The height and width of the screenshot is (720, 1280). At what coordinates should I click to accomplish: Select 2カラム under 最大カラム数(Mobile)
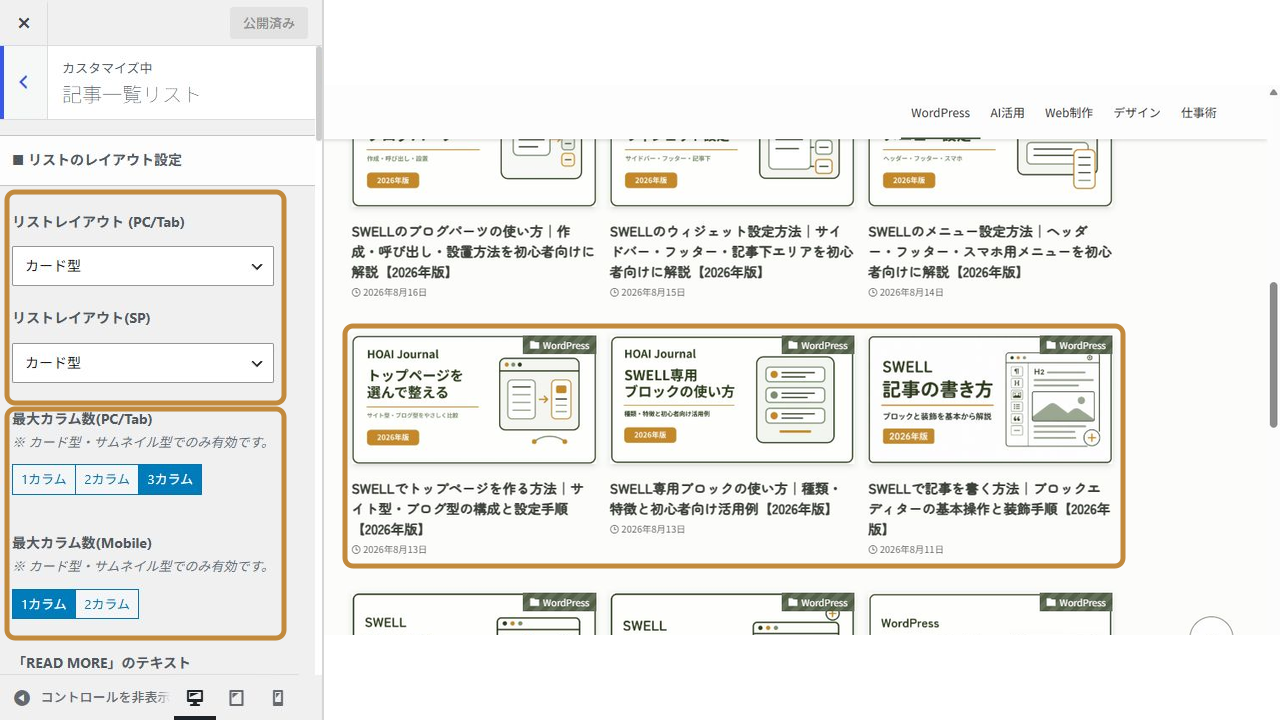tap(107, 604)
